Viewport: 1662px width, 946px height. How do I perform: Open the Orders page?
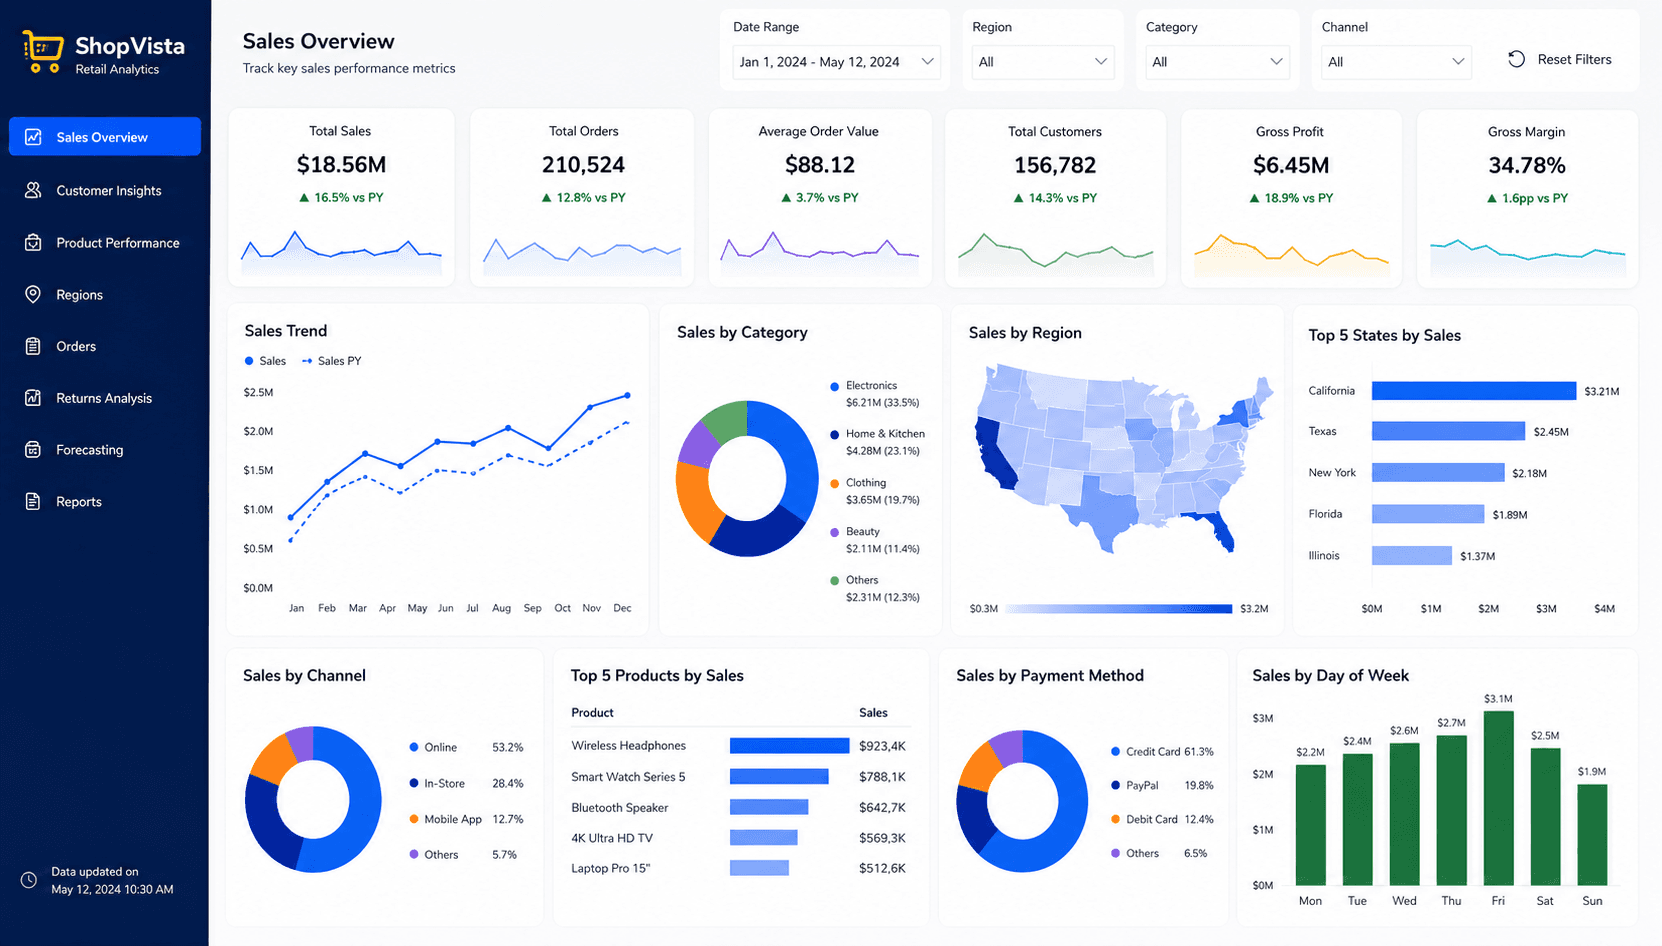point(105,346)
